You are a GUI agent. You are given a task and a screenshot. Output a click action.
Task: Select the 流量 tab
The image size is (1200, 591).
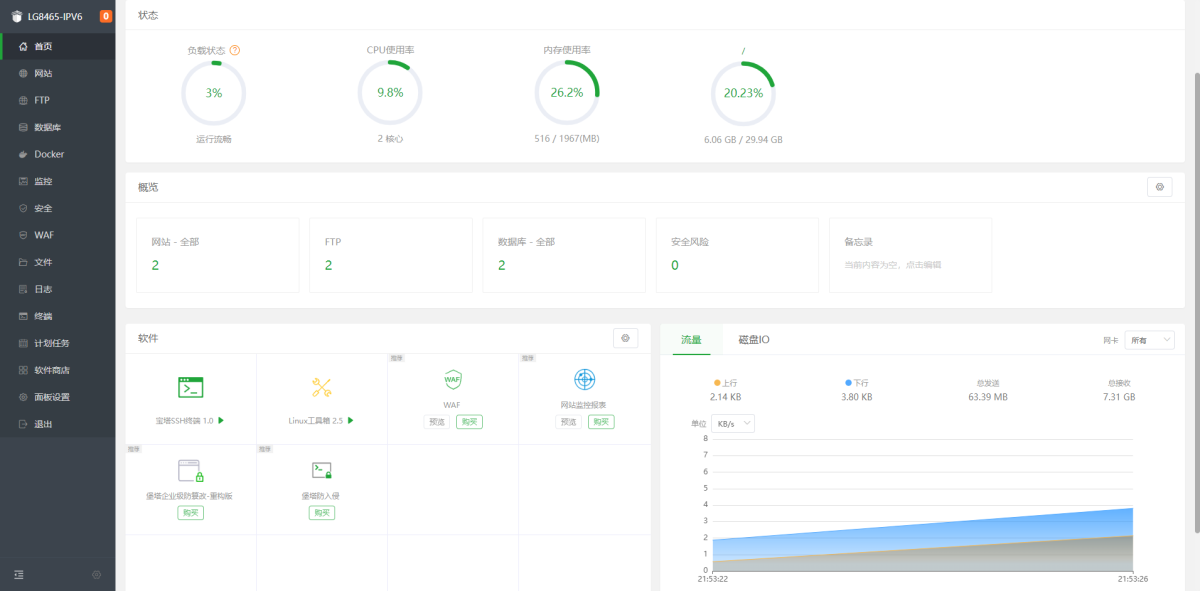(691, 340)
